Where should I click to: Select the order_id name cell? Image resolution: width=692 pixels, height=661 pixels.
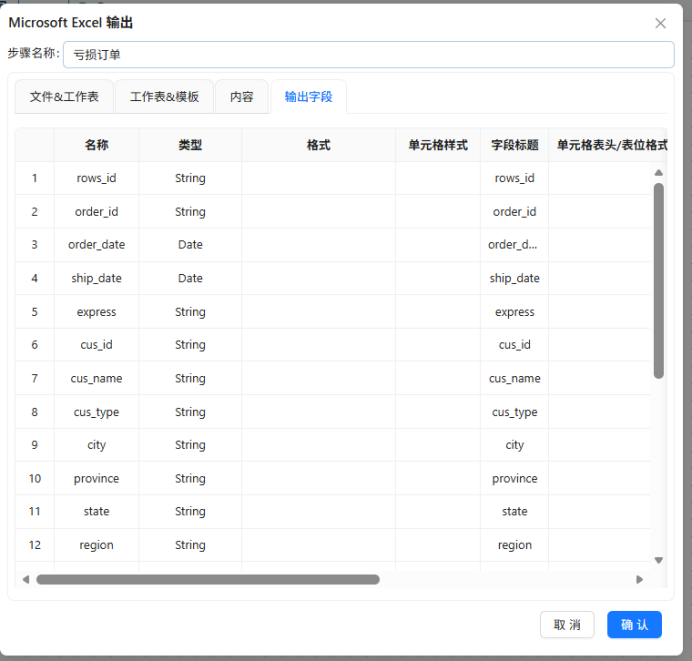(97, 212)
